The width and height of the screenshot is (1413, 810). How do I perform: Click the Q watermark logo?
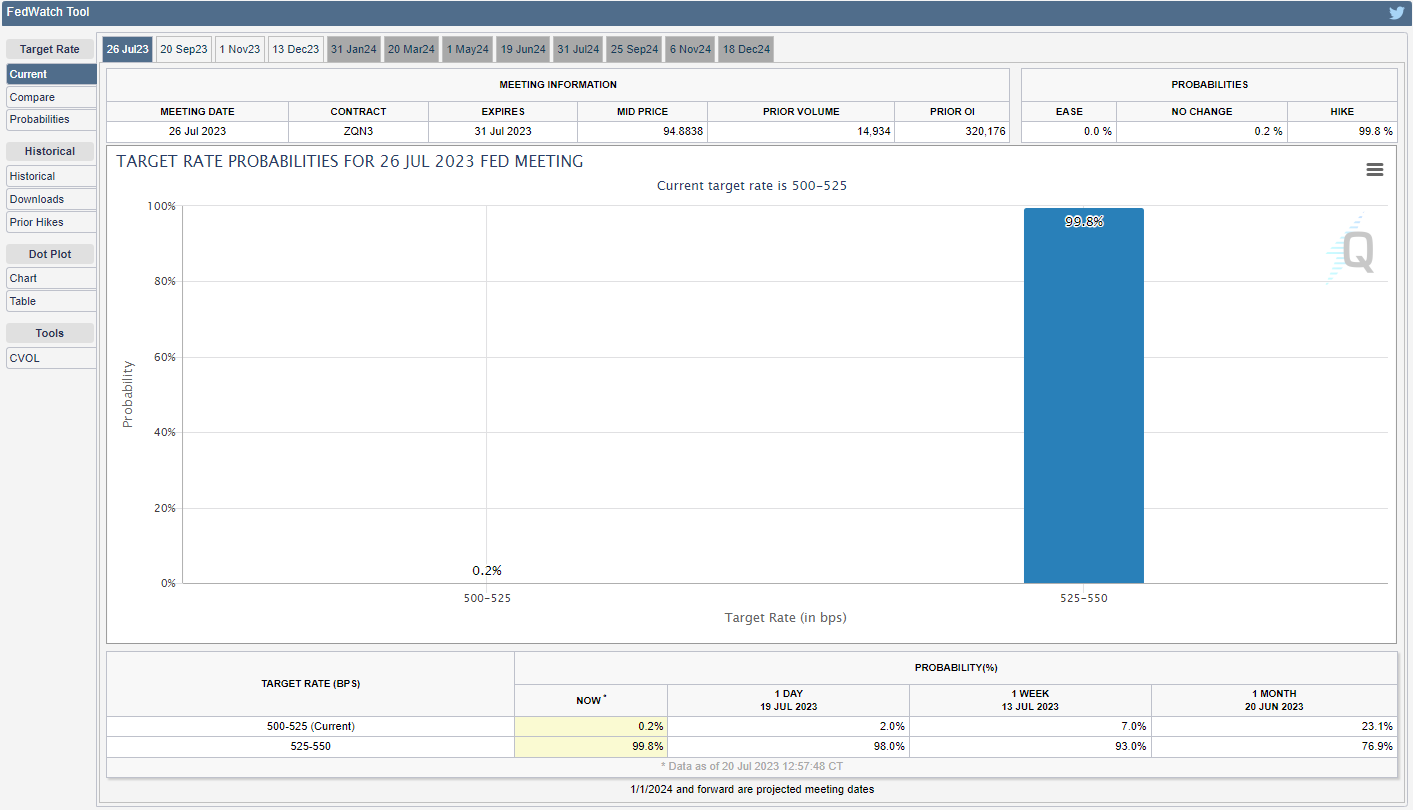pos(1353,250)
